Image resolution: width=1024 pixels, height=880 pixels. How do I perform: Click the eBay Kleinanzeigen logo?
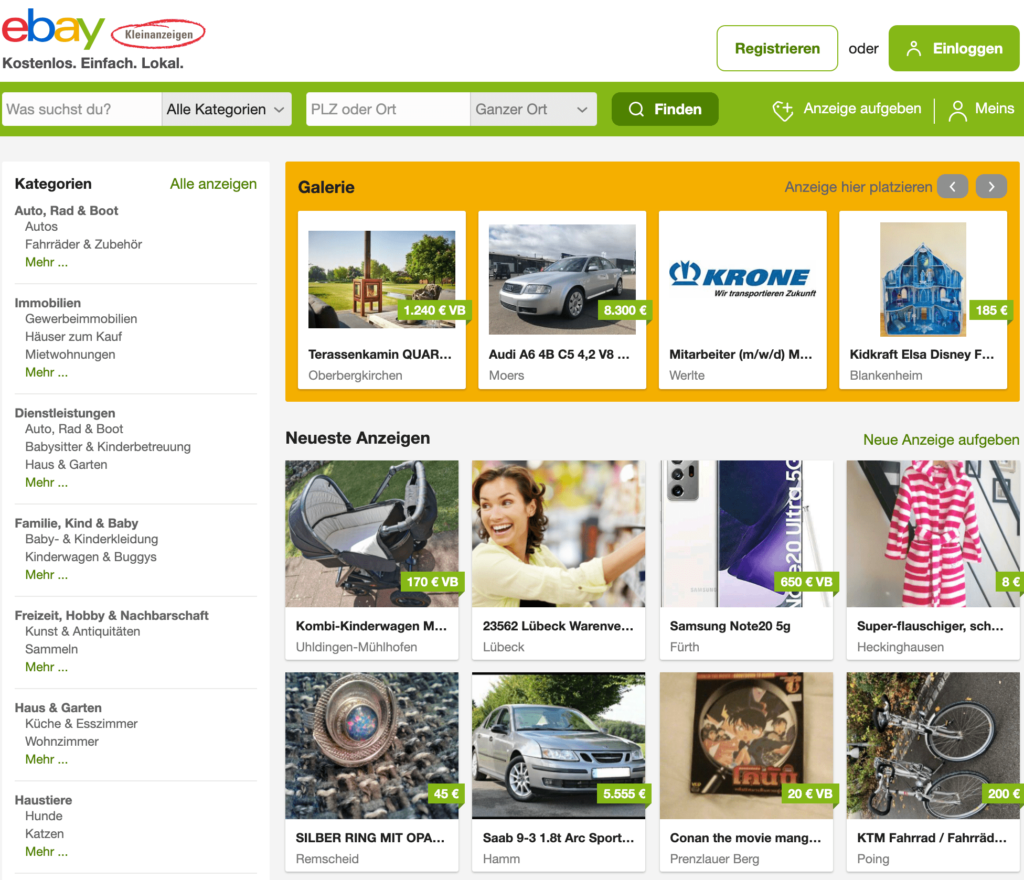[x=103, y=30]
